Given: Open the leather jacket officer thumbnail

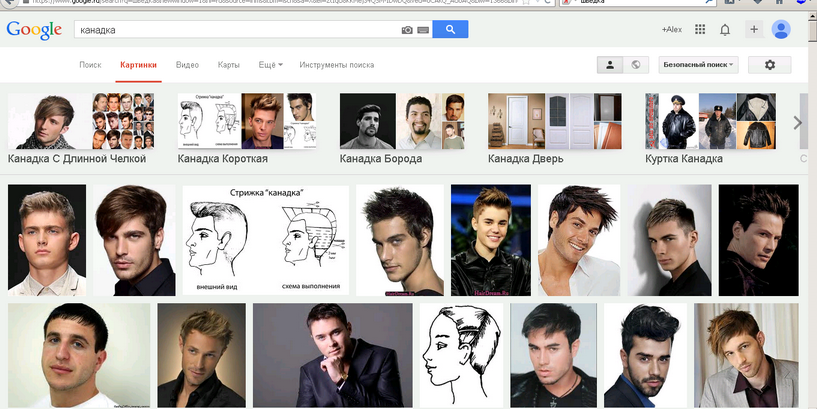Looking at the screenshot, I should (x=678, y=121).
